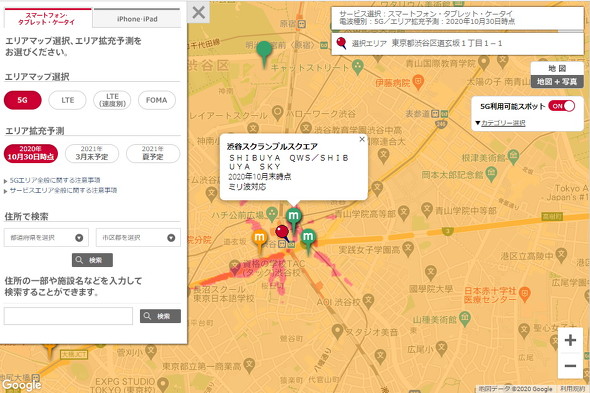Viewport: 590px width, 393px height.
Task: Click the red selected-area pin on map
Action: (x=282, y=233)
